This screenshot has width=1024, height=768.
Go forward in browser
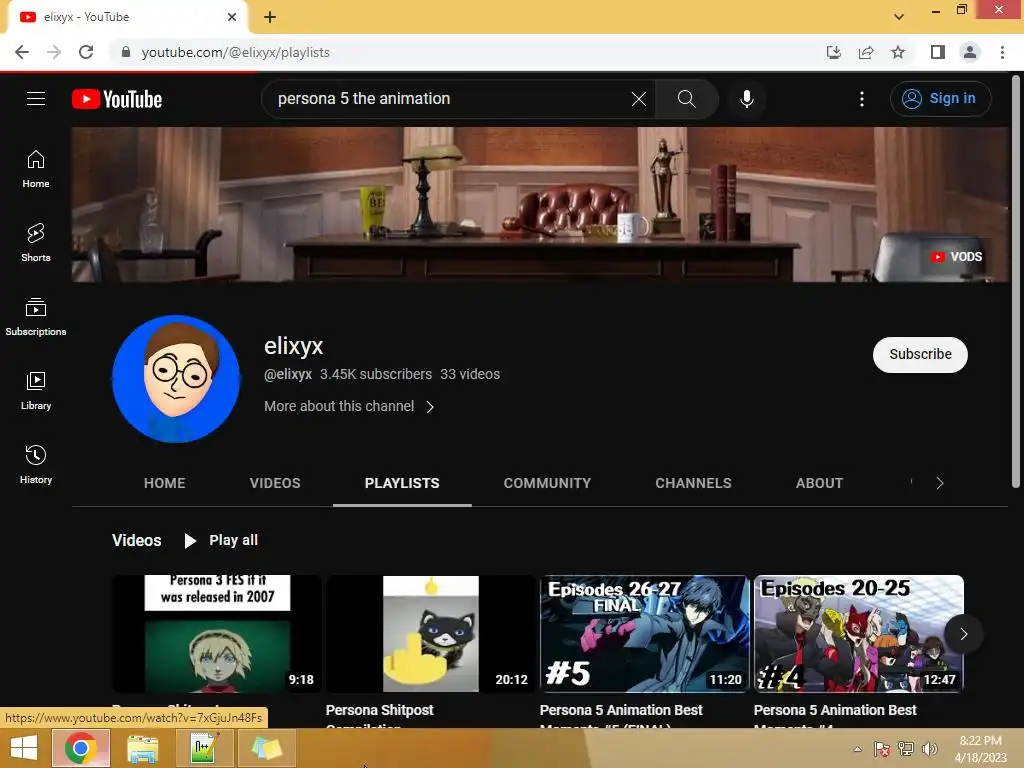pos(54,52)
